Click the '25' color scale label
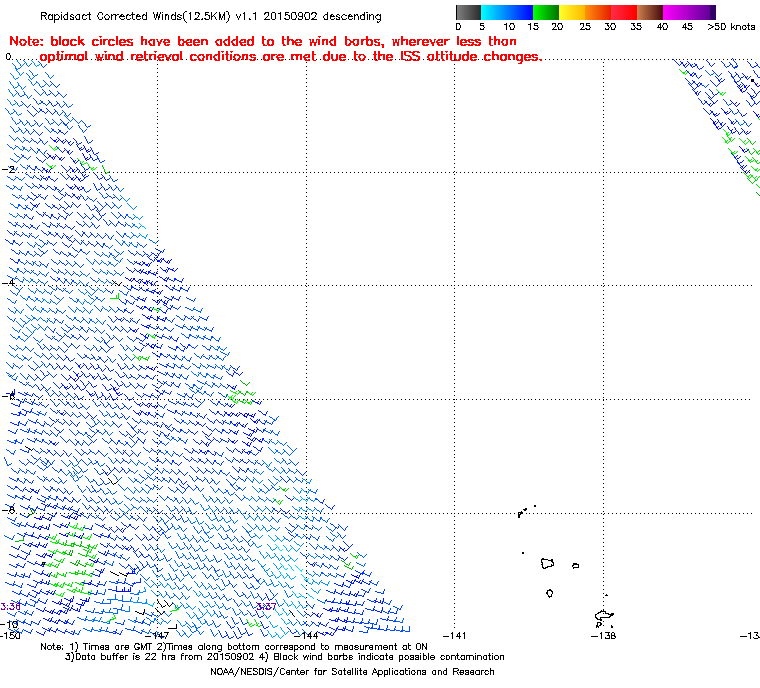 585,27
